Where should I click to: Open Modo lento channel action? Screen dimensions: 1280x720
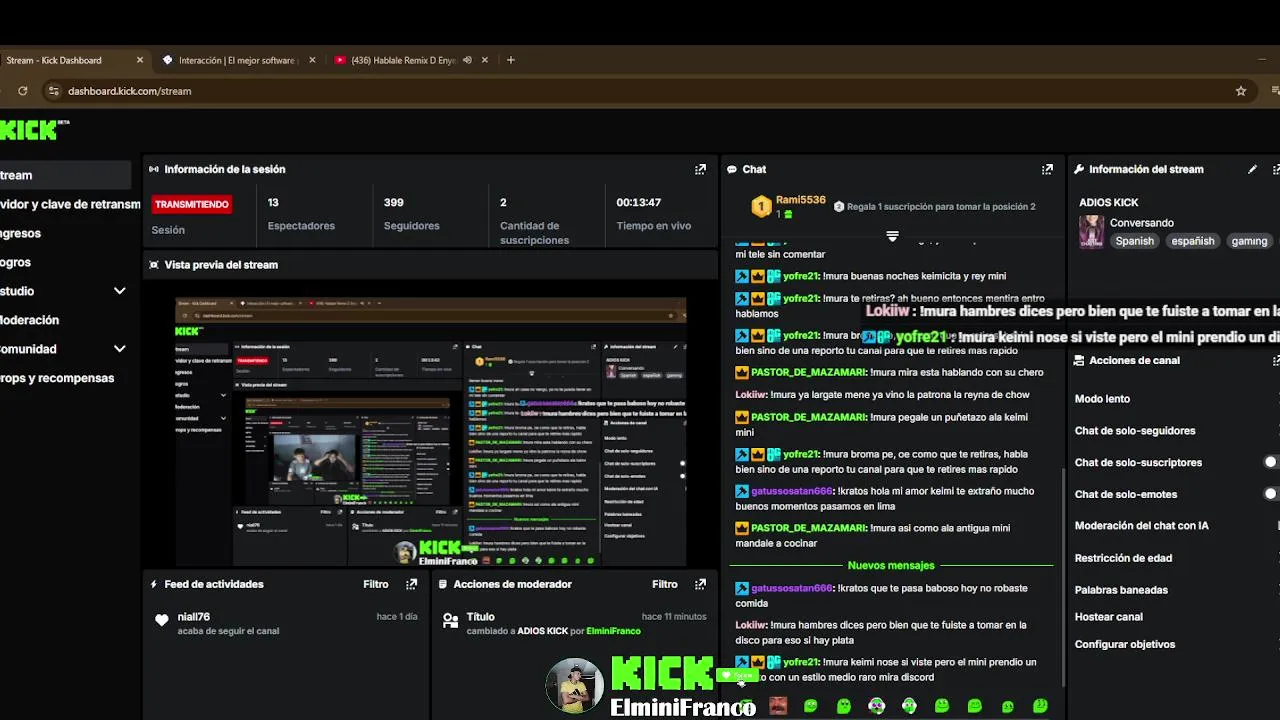point(1102,399)
